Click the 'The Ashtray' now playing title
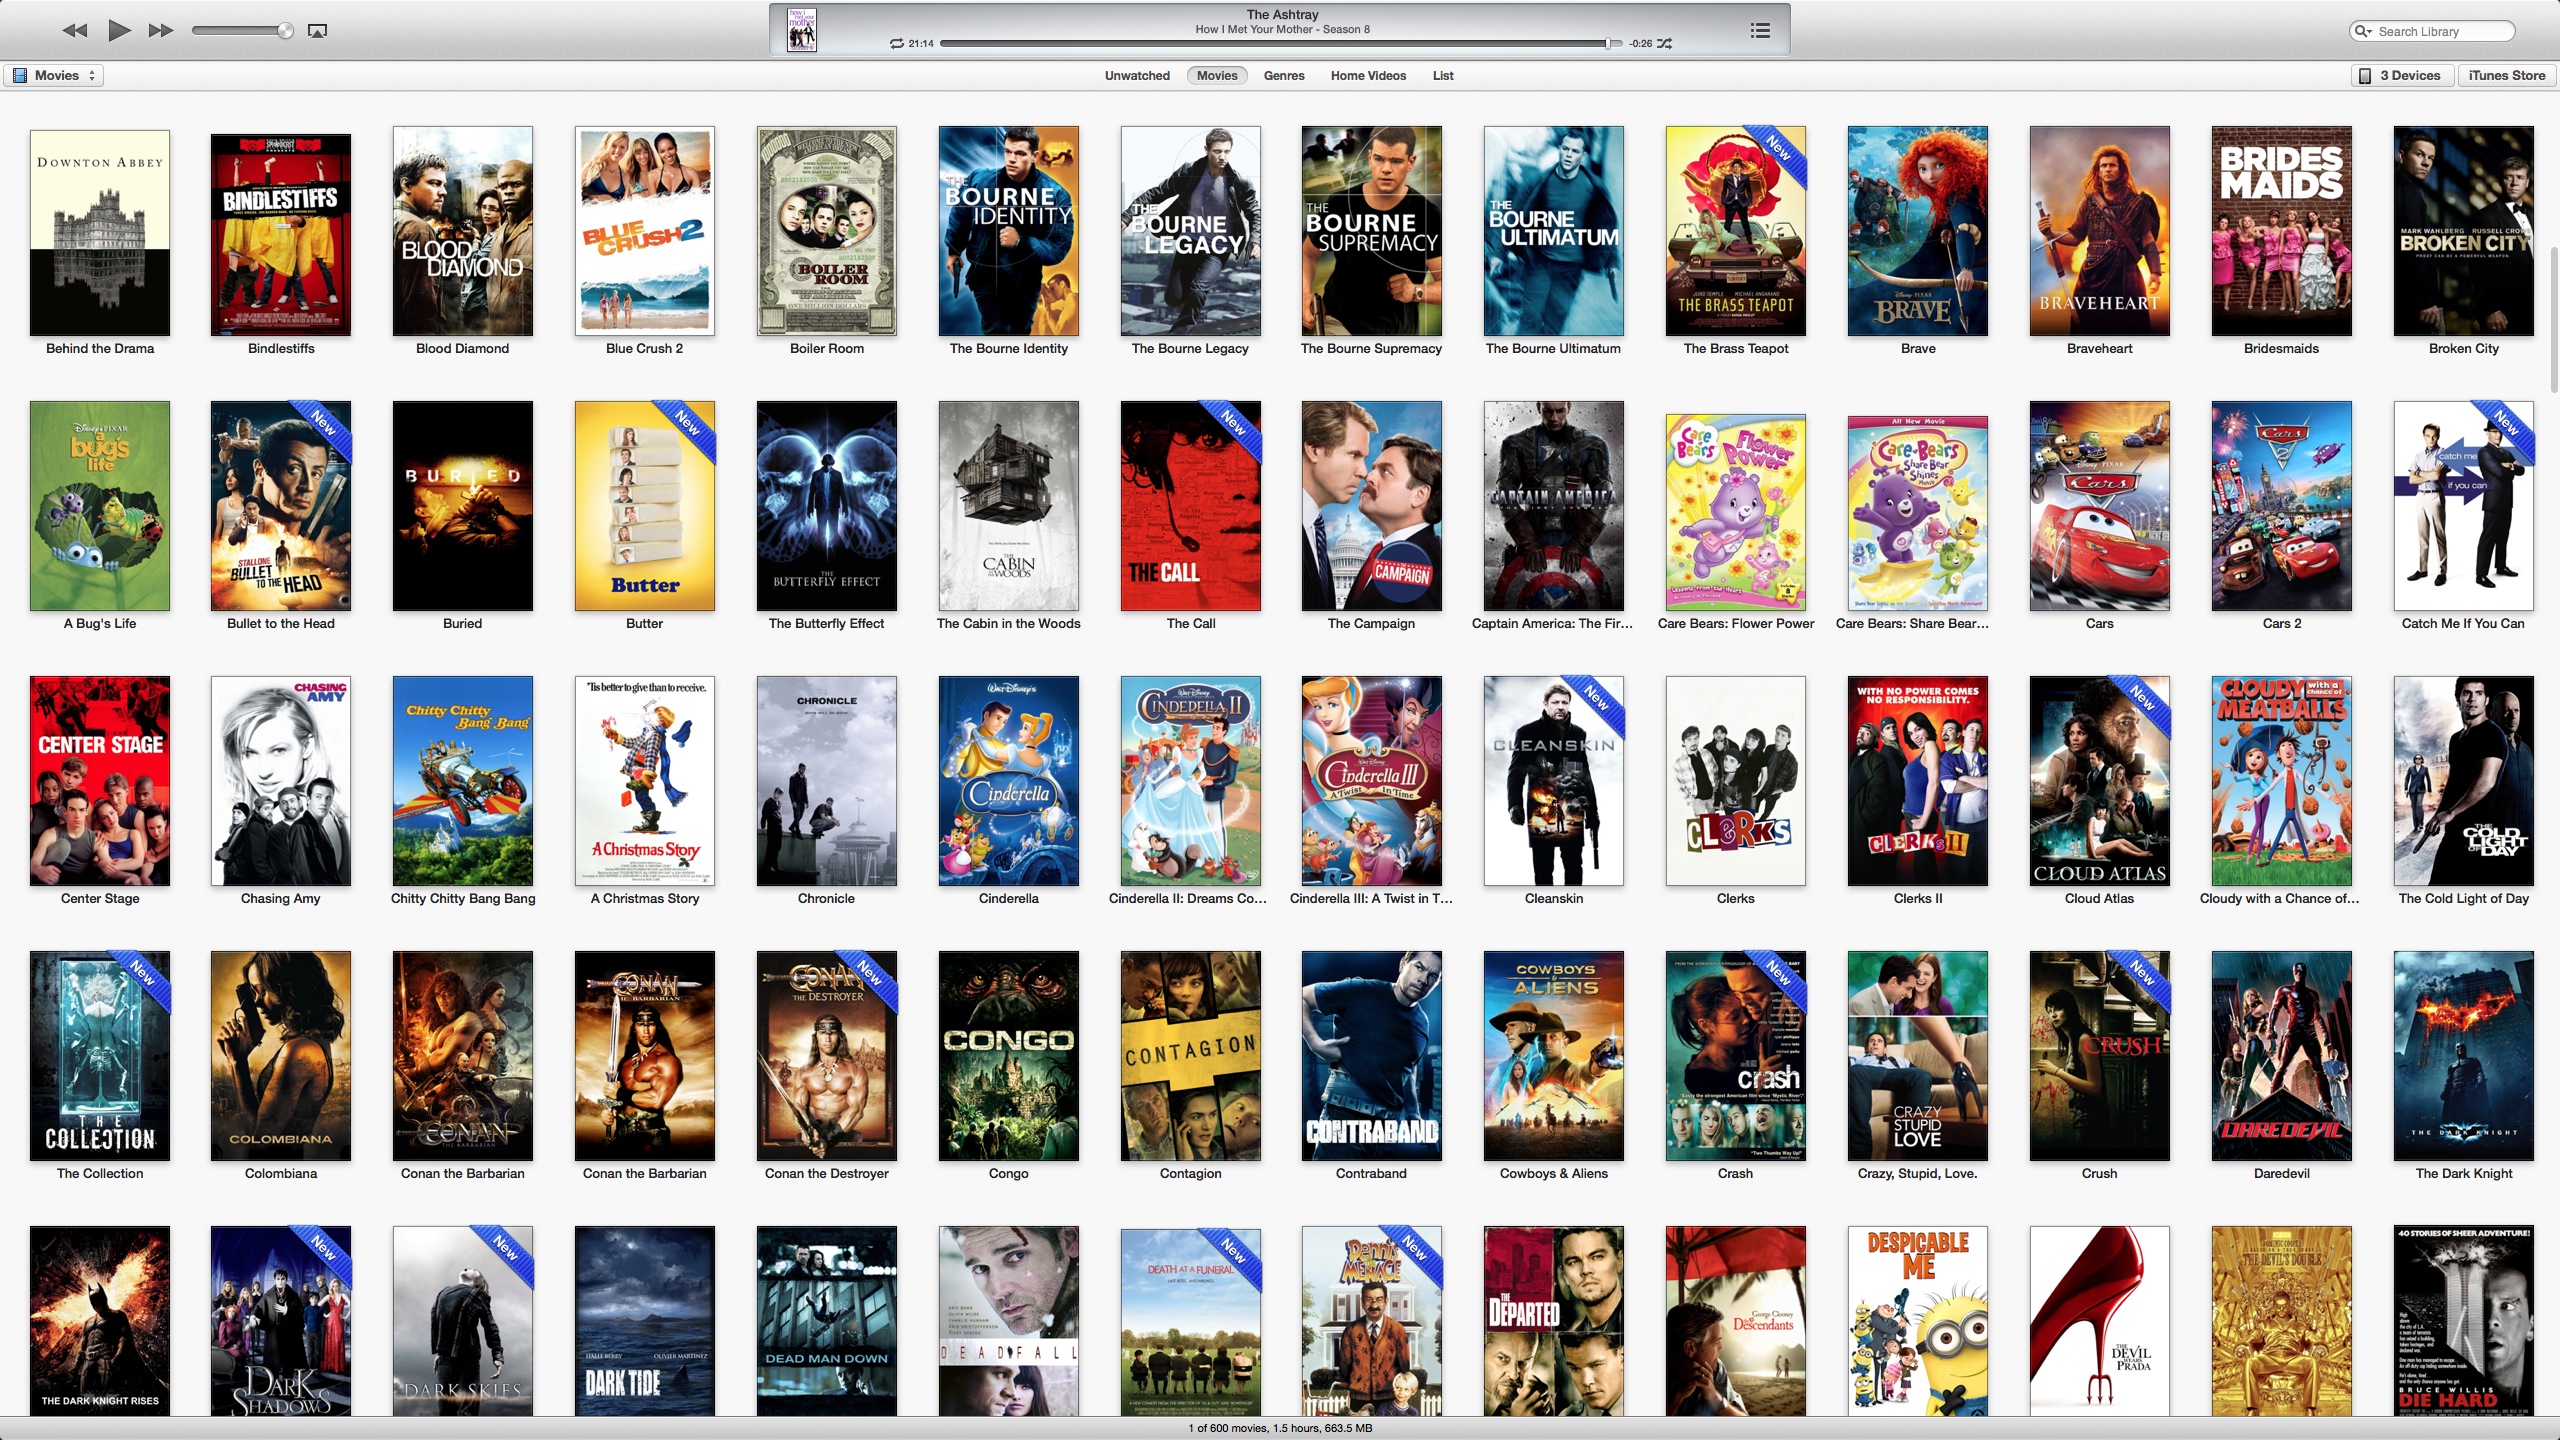The width and height of the screenshot is (2560, 1440). [1282, 15]
